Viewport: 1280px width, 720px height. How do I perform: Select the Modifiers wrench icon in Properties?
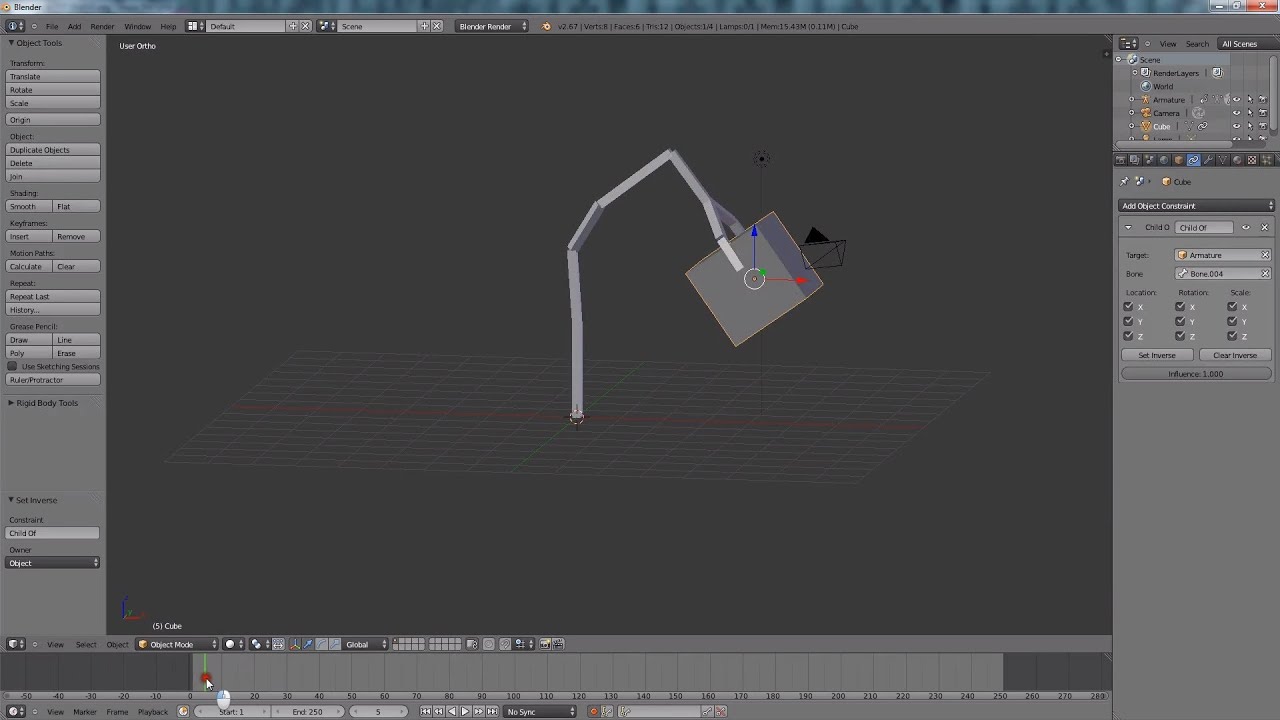pyautogui.click(x=1208, y=159)
